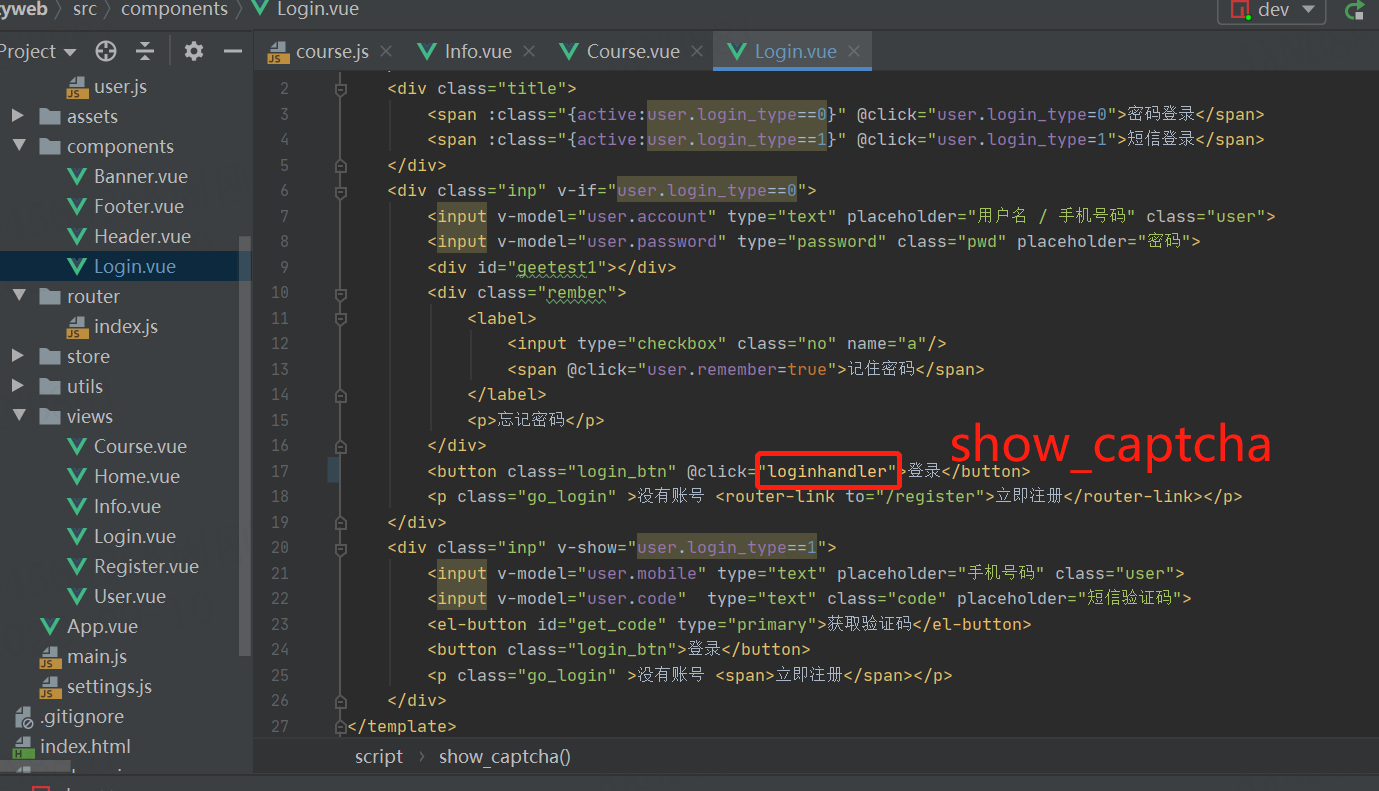This screenshot has width=1379, height=791.
Task: Click the HTML icon beside index.html
Action: pyautogui.click(x=23, y=747)
